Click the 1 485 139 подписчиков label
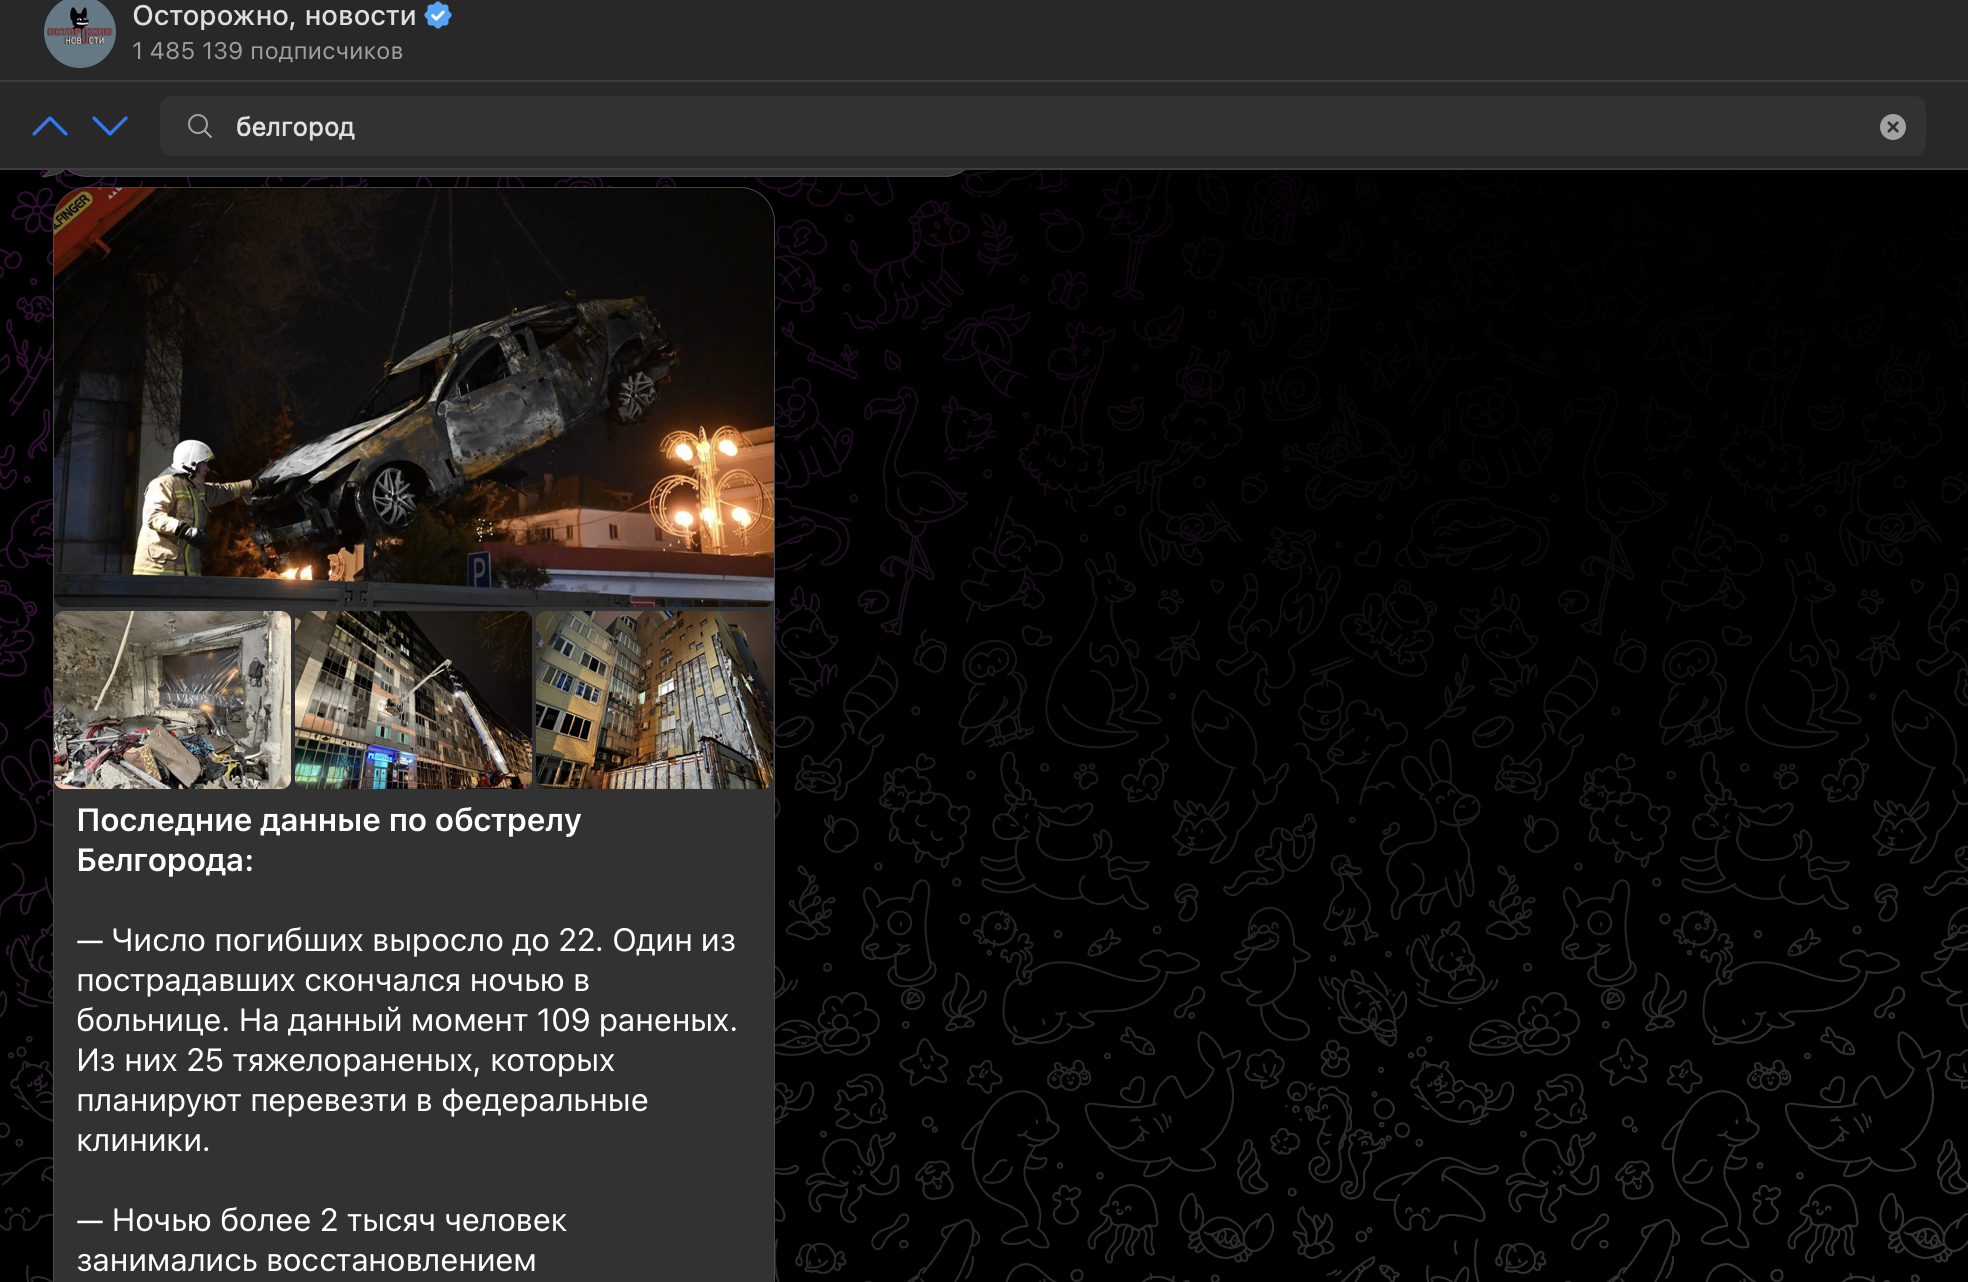1968x1282 pixels. [267, 51]
